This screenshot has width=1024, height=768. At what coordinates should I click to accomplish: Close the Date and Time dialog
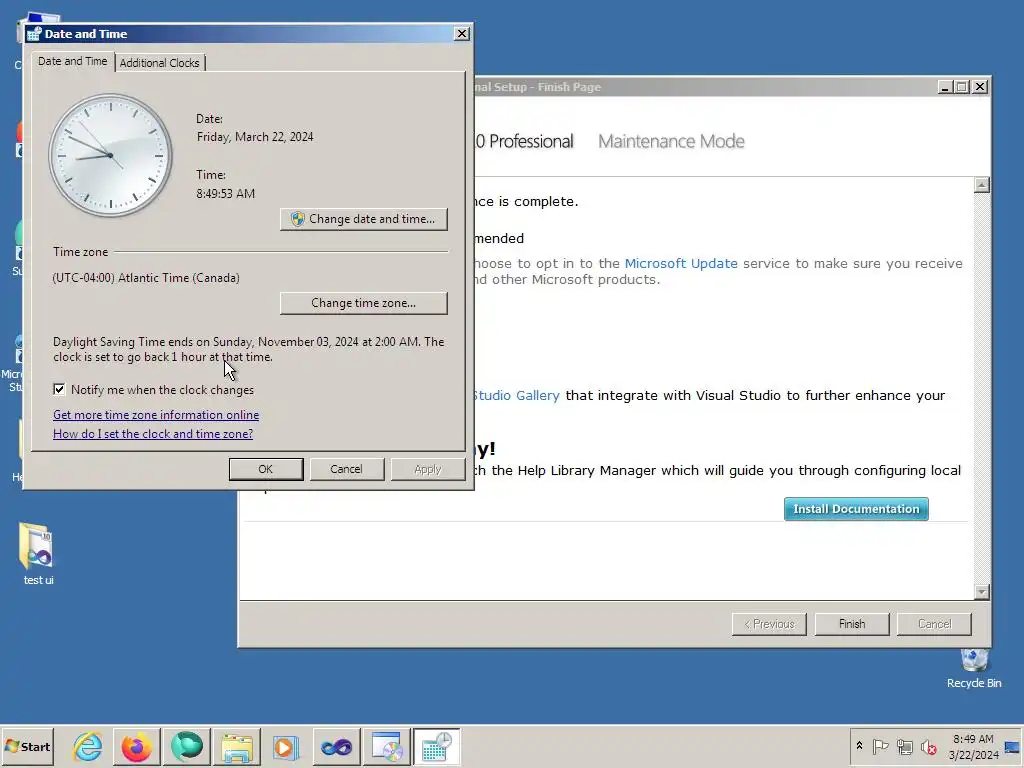(462, 33)
